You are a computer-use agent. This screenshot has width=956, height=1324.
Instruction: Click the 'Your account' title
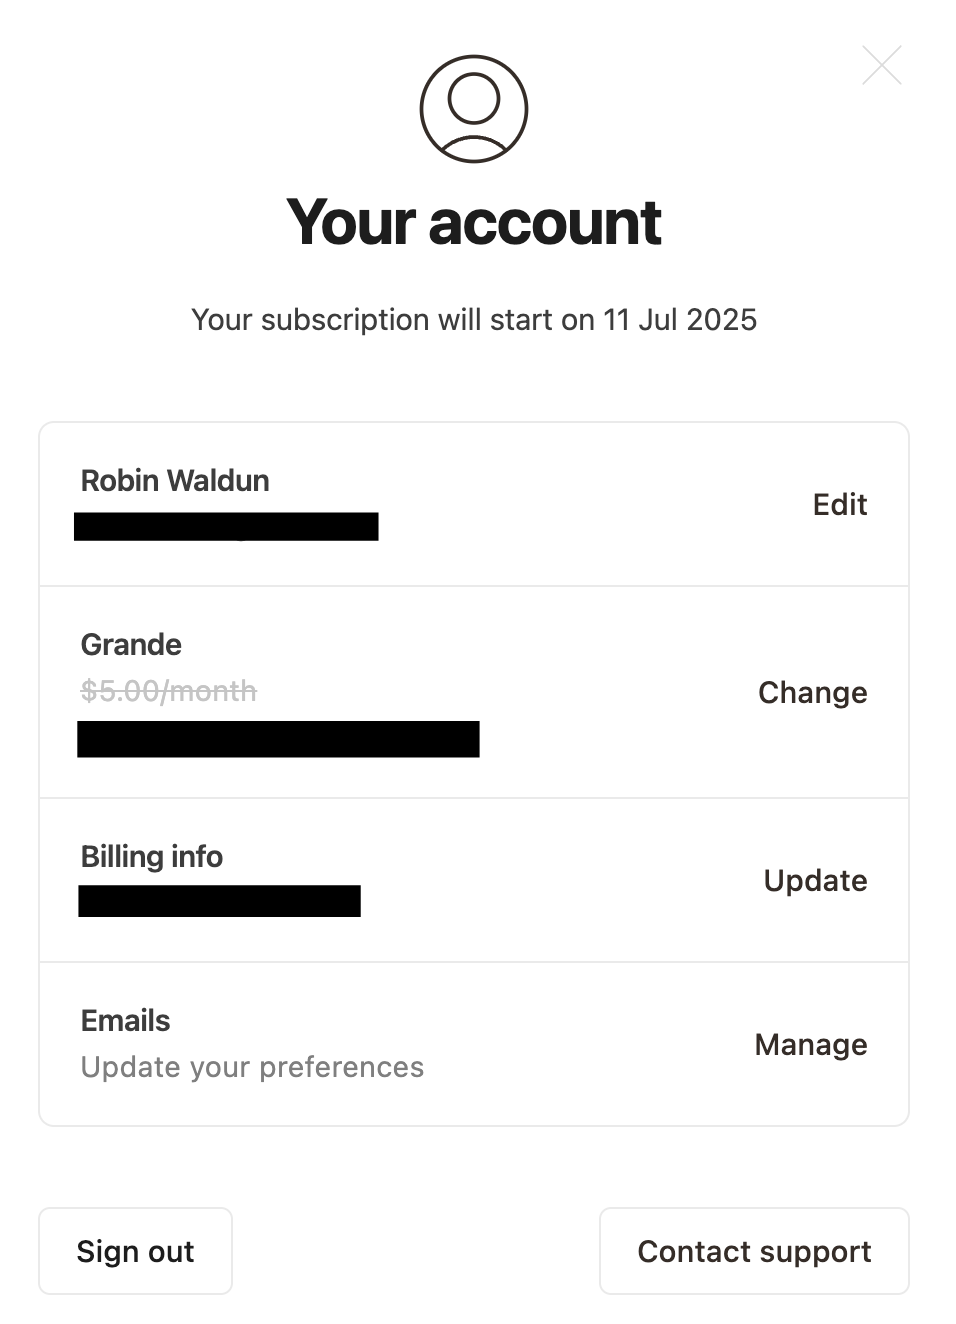474,222
